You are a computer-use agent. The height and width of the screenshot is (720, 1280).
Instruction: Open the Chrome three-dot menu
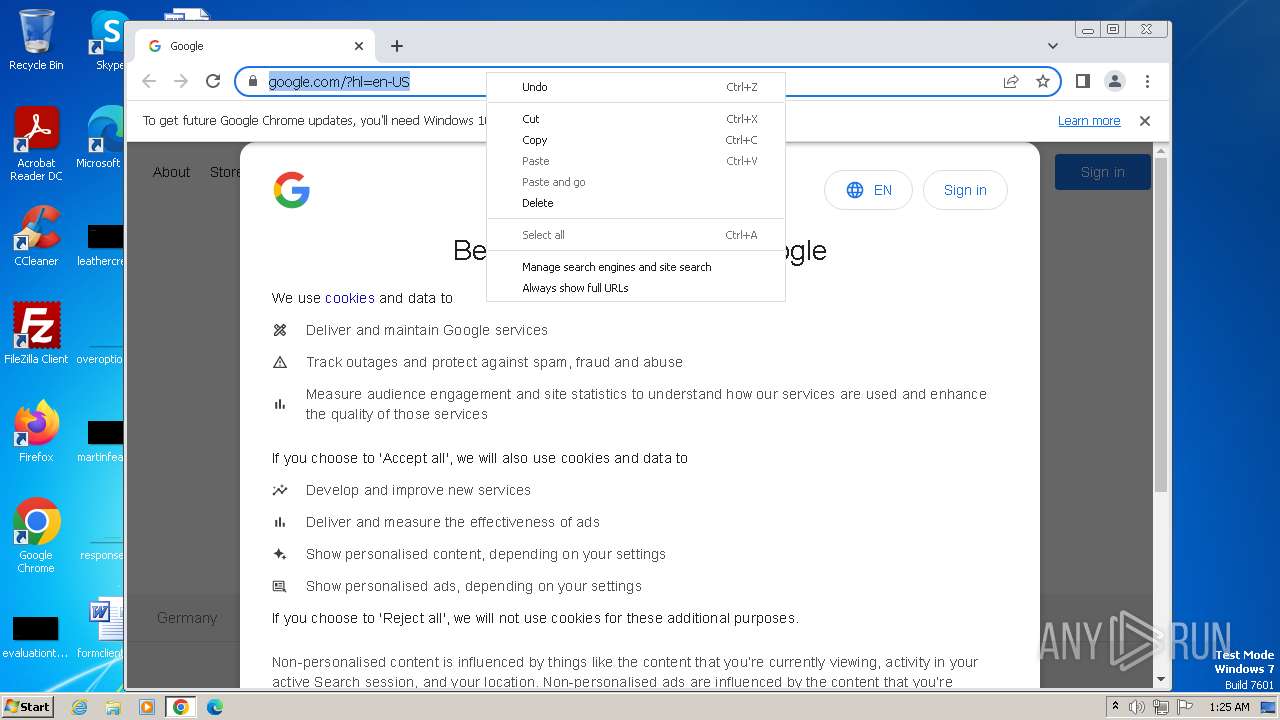[1147, 81]
